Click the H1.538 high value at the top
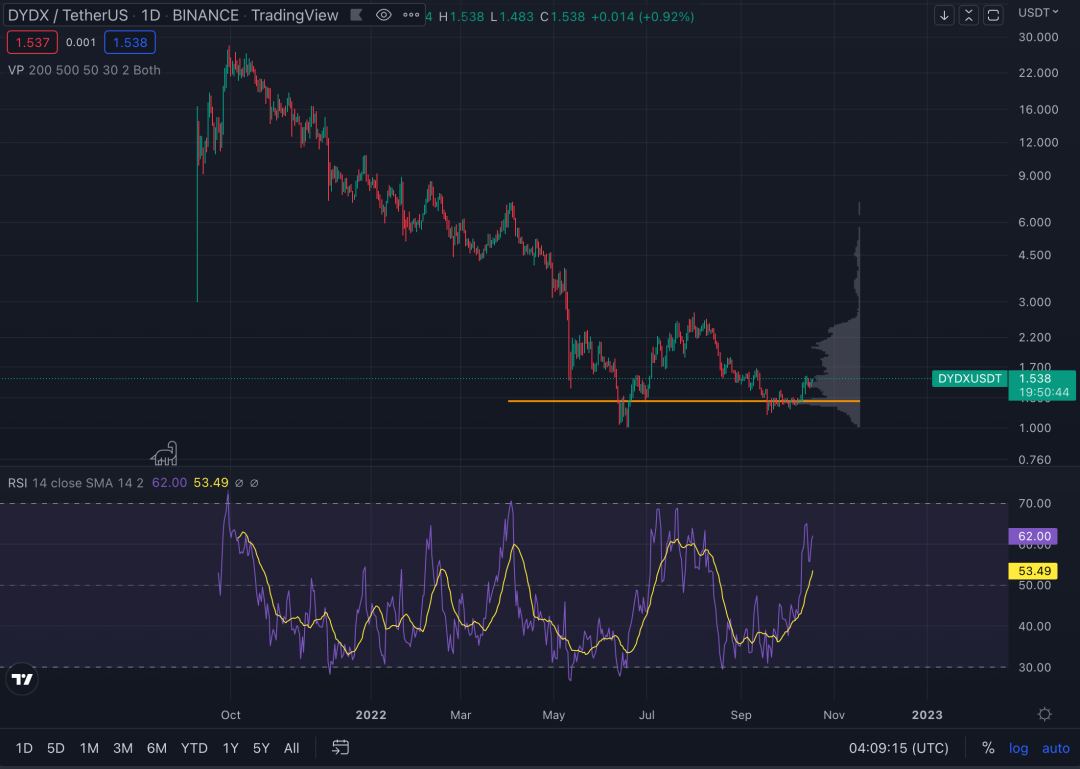This screenshot has width=1080, height=769. (x=461, y=16)
